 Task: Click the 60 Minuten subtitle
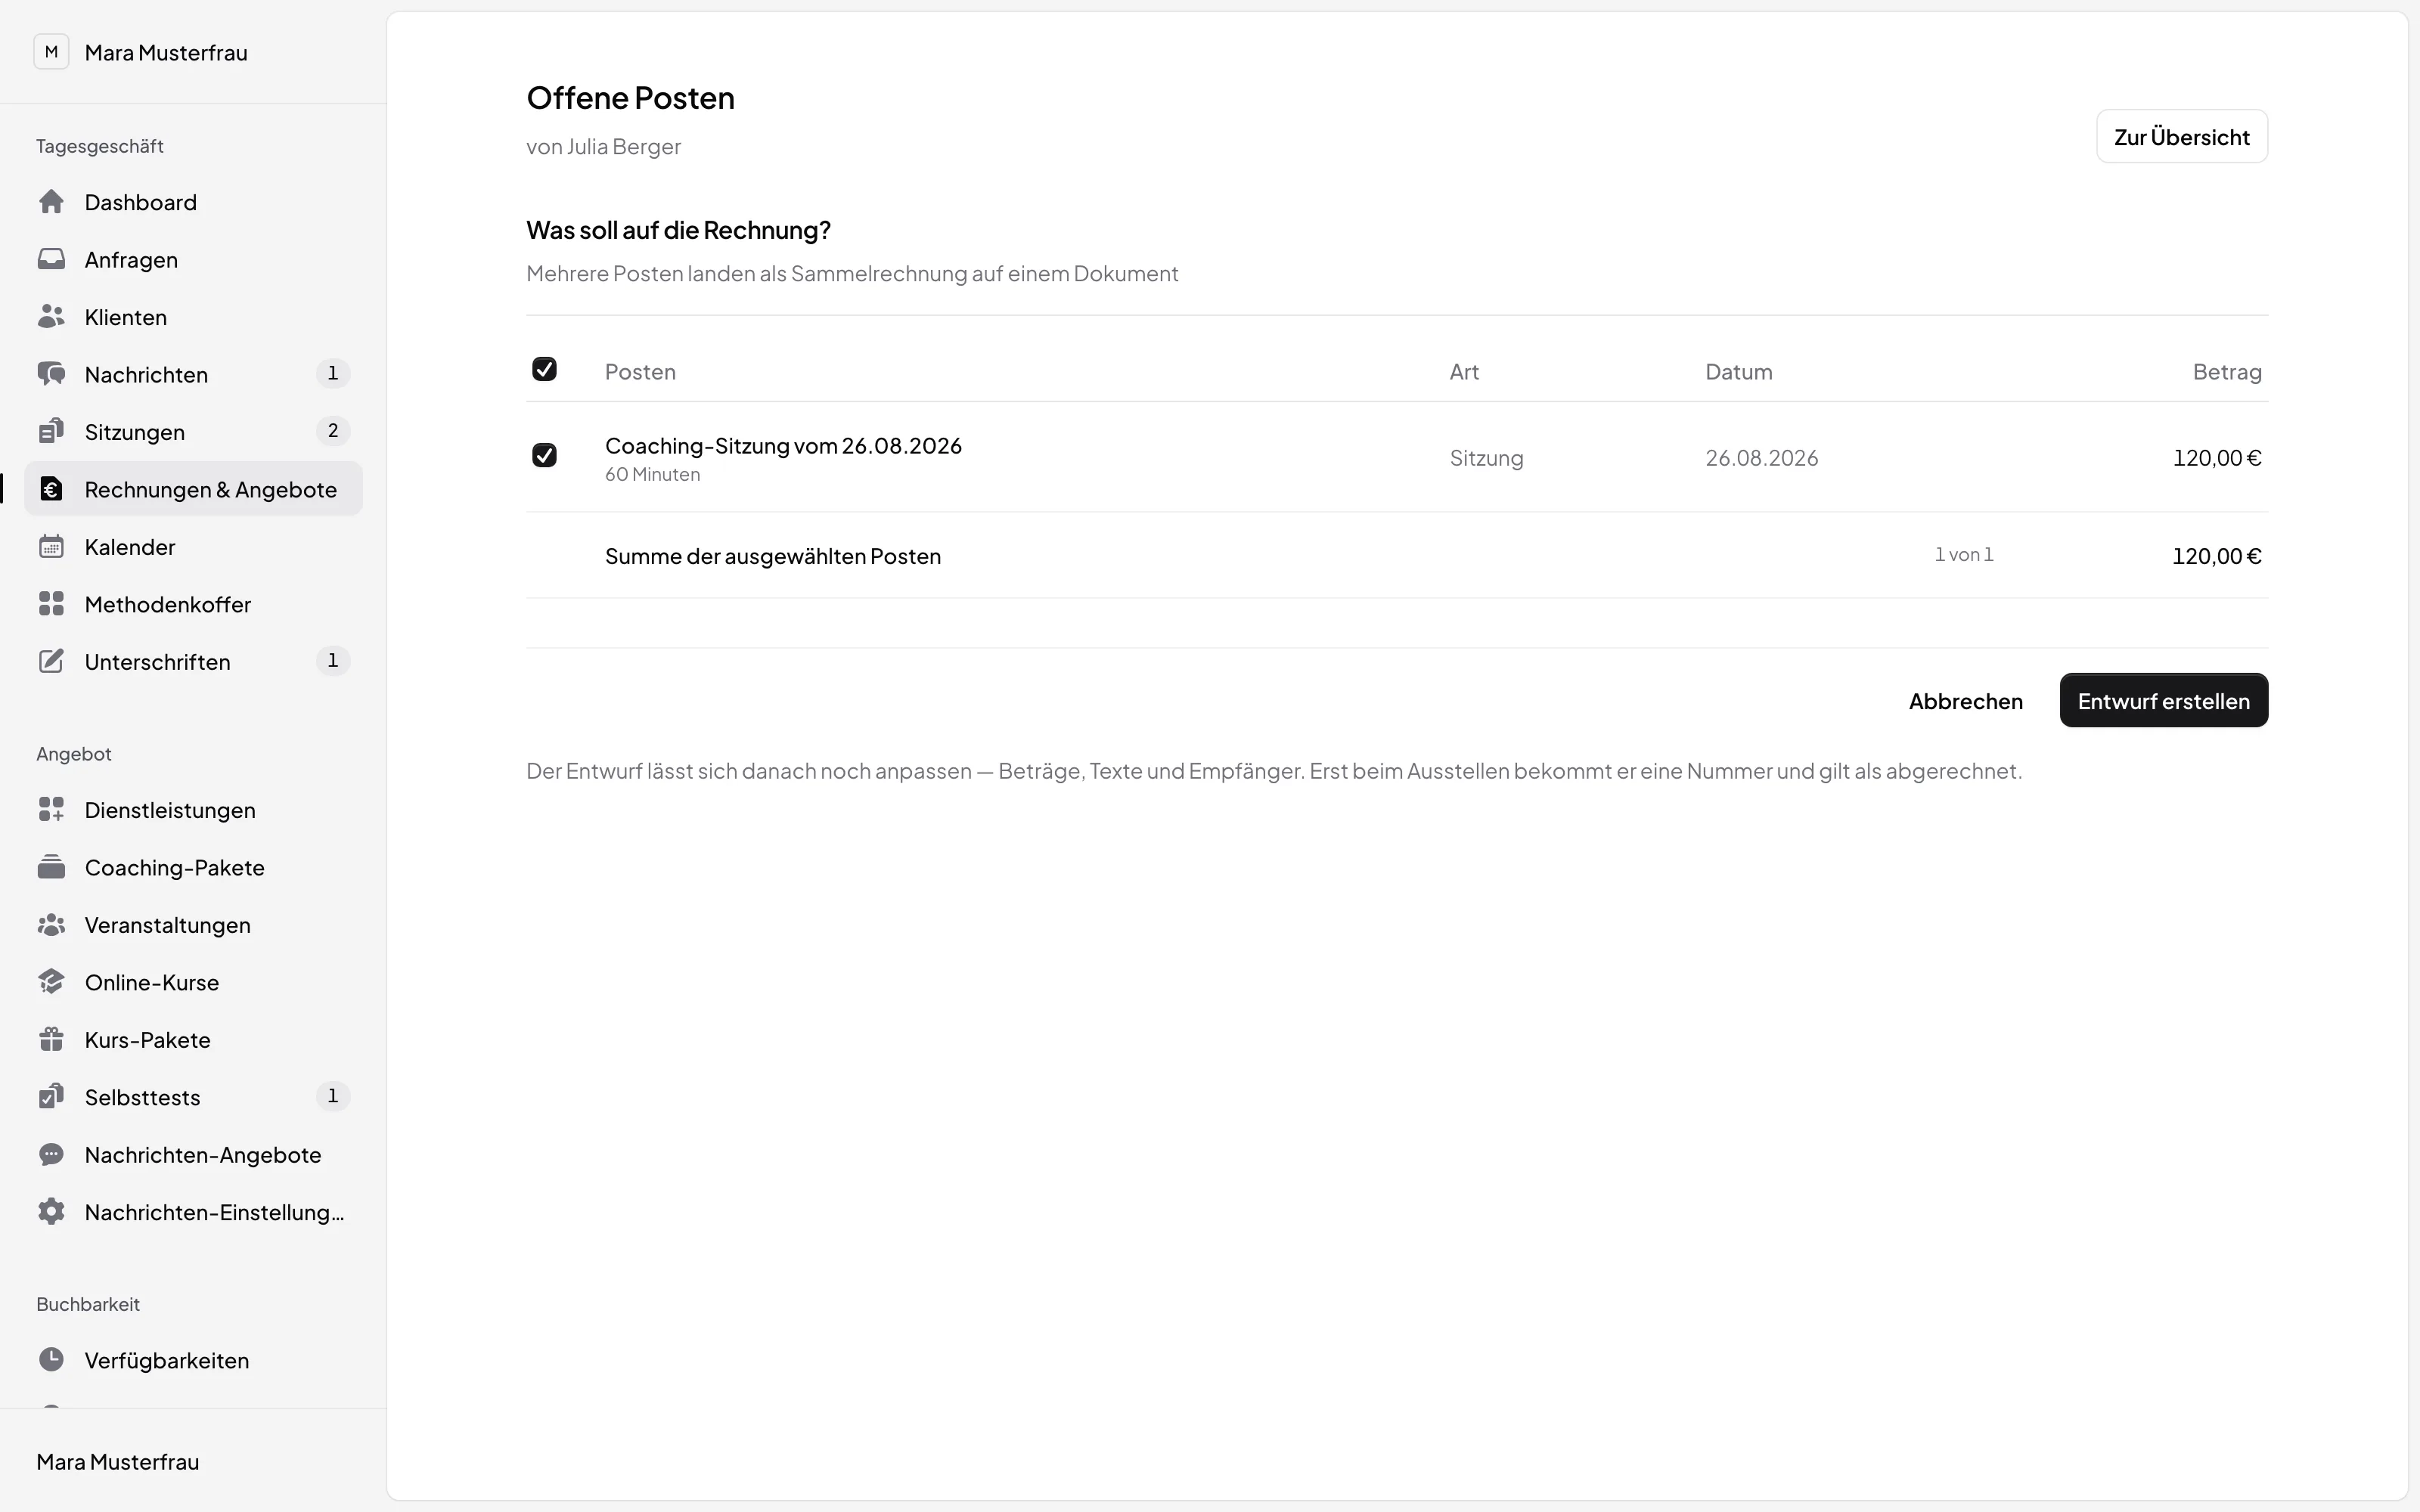point(652,475)
